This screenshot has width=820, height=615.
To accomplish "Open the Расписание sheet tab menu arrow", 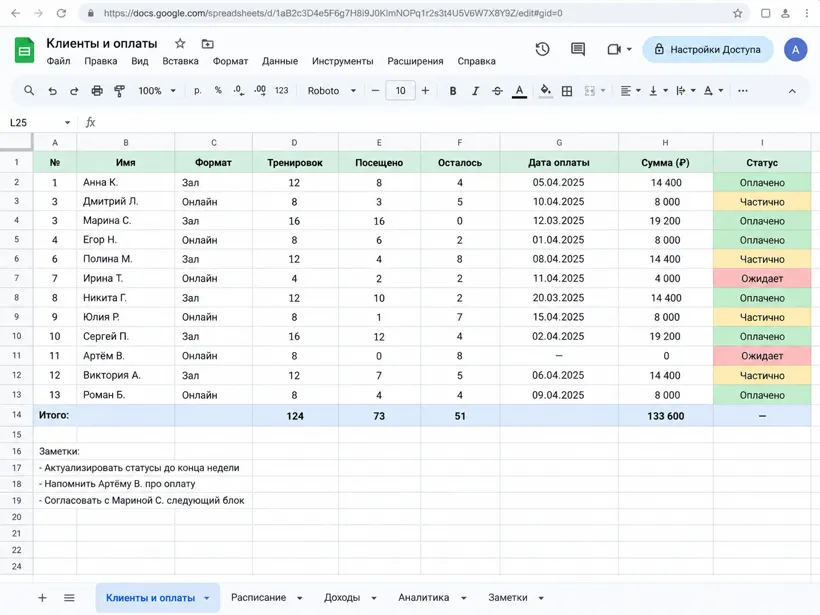I will 300,598.
